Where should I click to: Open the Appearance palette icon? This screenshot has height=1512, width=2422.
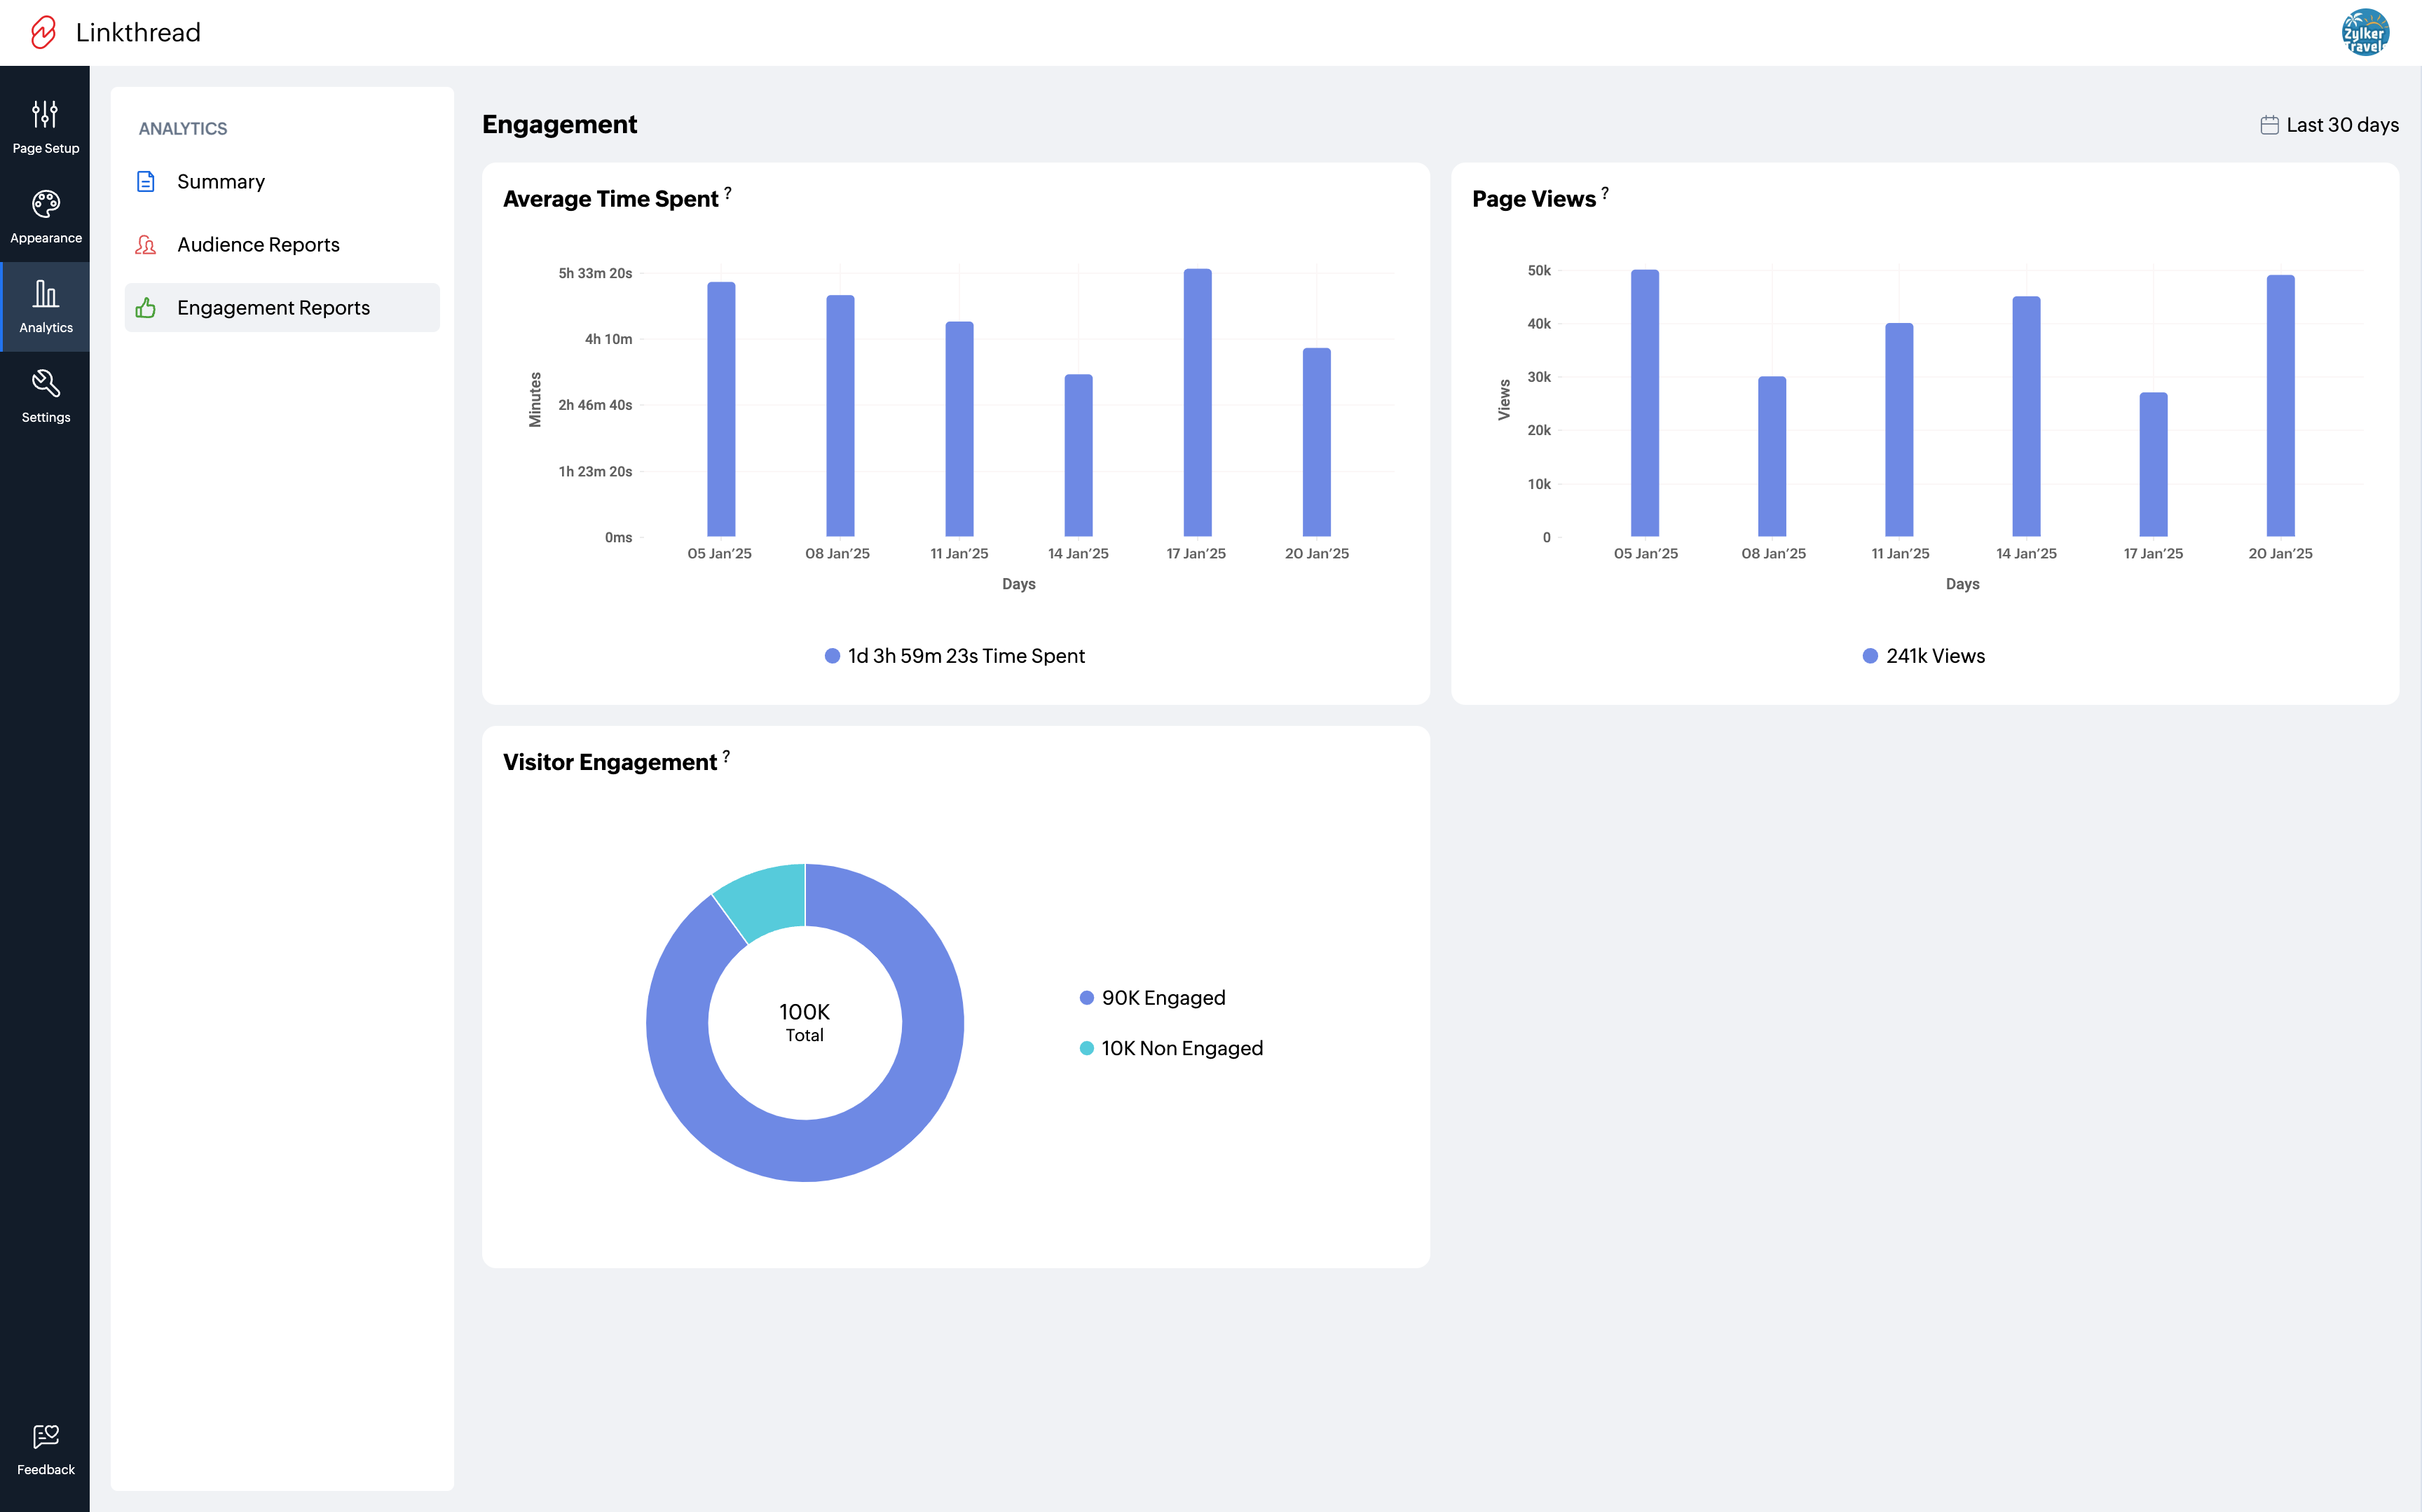coord(45,204)
